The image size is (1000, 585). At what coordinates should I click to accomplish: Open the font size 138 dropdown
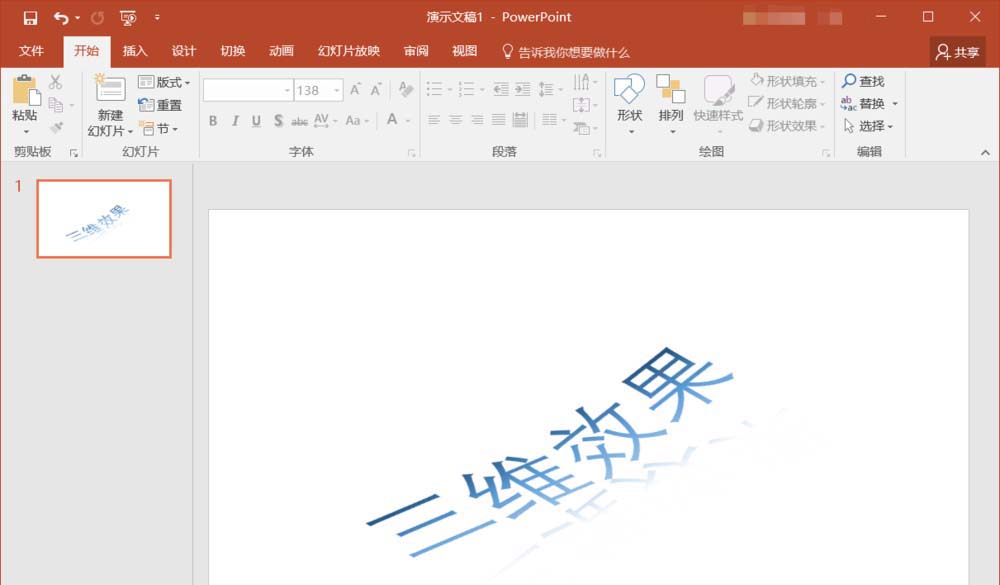coord(337,91)
